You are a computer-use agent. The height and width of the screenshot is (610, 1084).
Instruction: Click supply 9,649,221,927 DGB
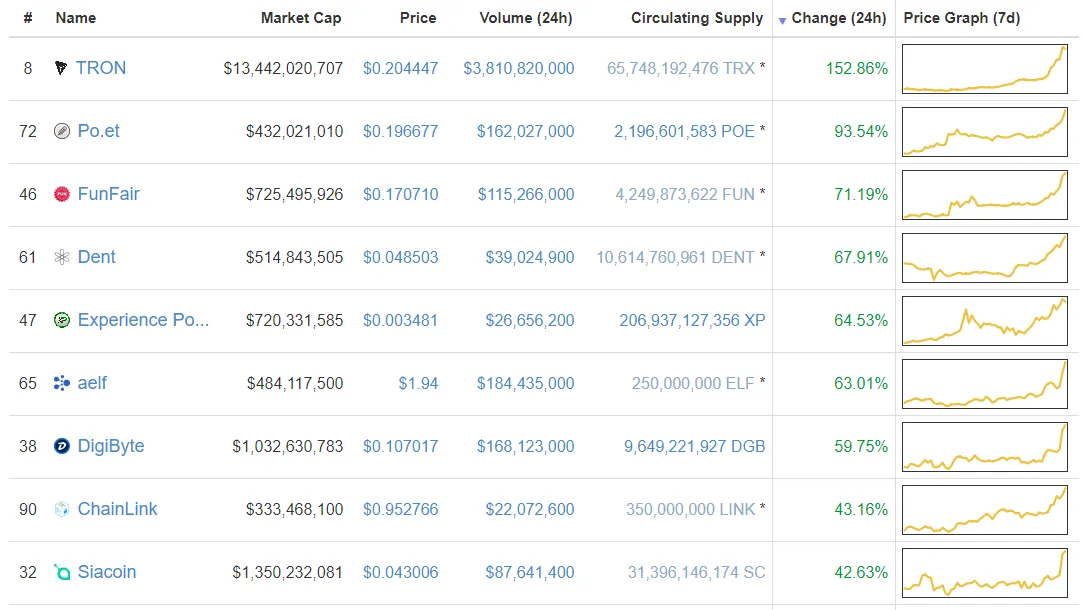coord(694,446)
